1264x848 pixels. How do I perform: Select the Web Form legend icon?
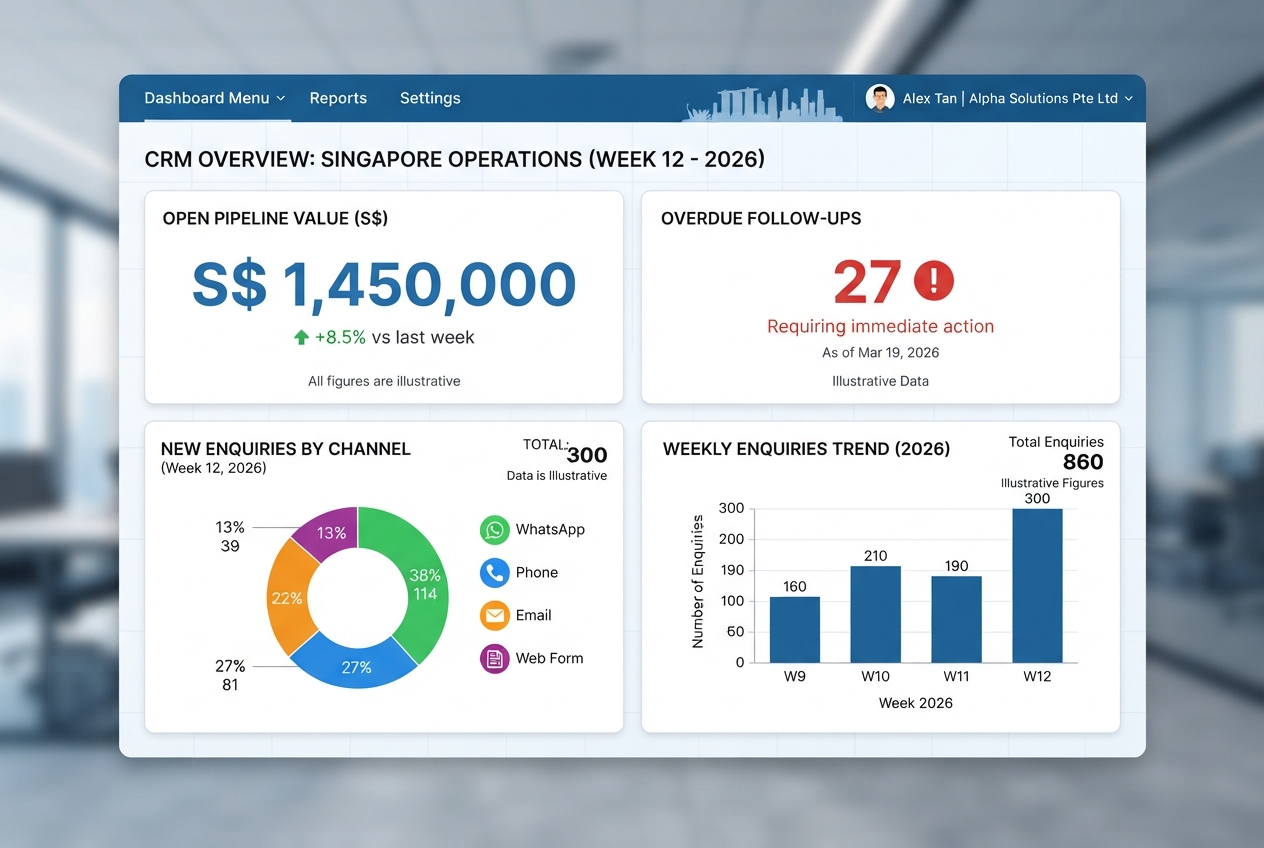[495, 659]
